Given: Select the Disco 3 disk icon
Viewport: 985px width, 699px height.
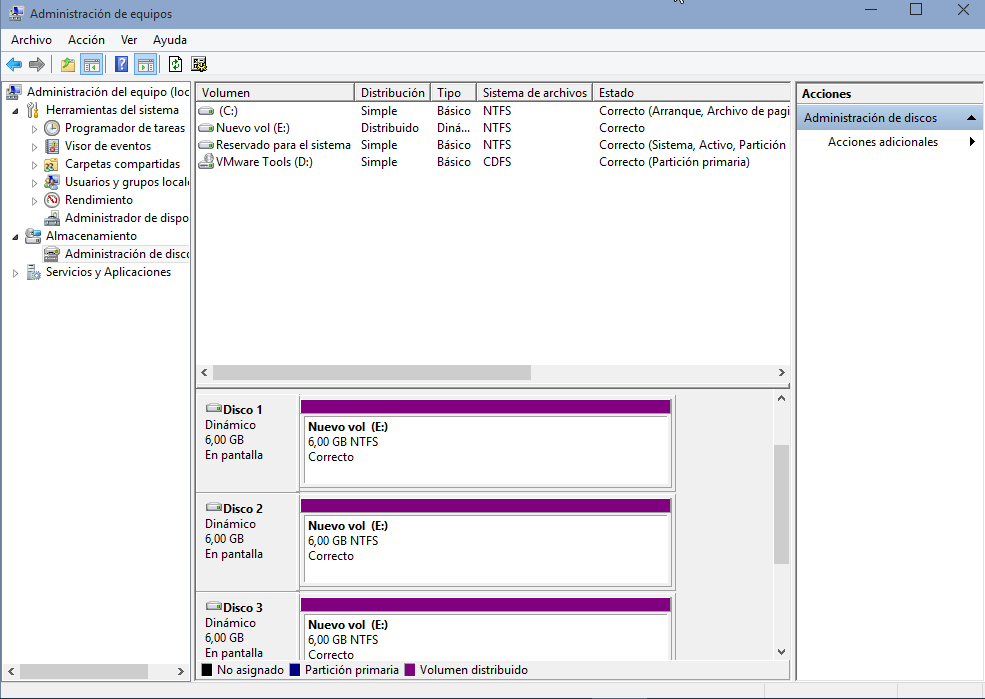Looking at the screenshot, I should [x=214, y=607].
